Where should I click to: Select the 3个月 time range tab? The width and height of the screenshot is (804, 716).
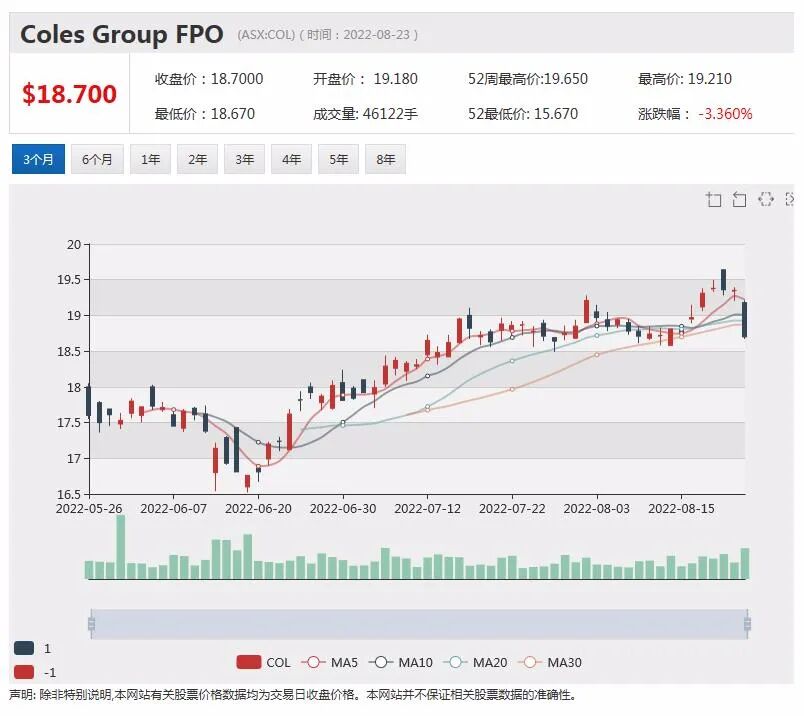point(38,159)
